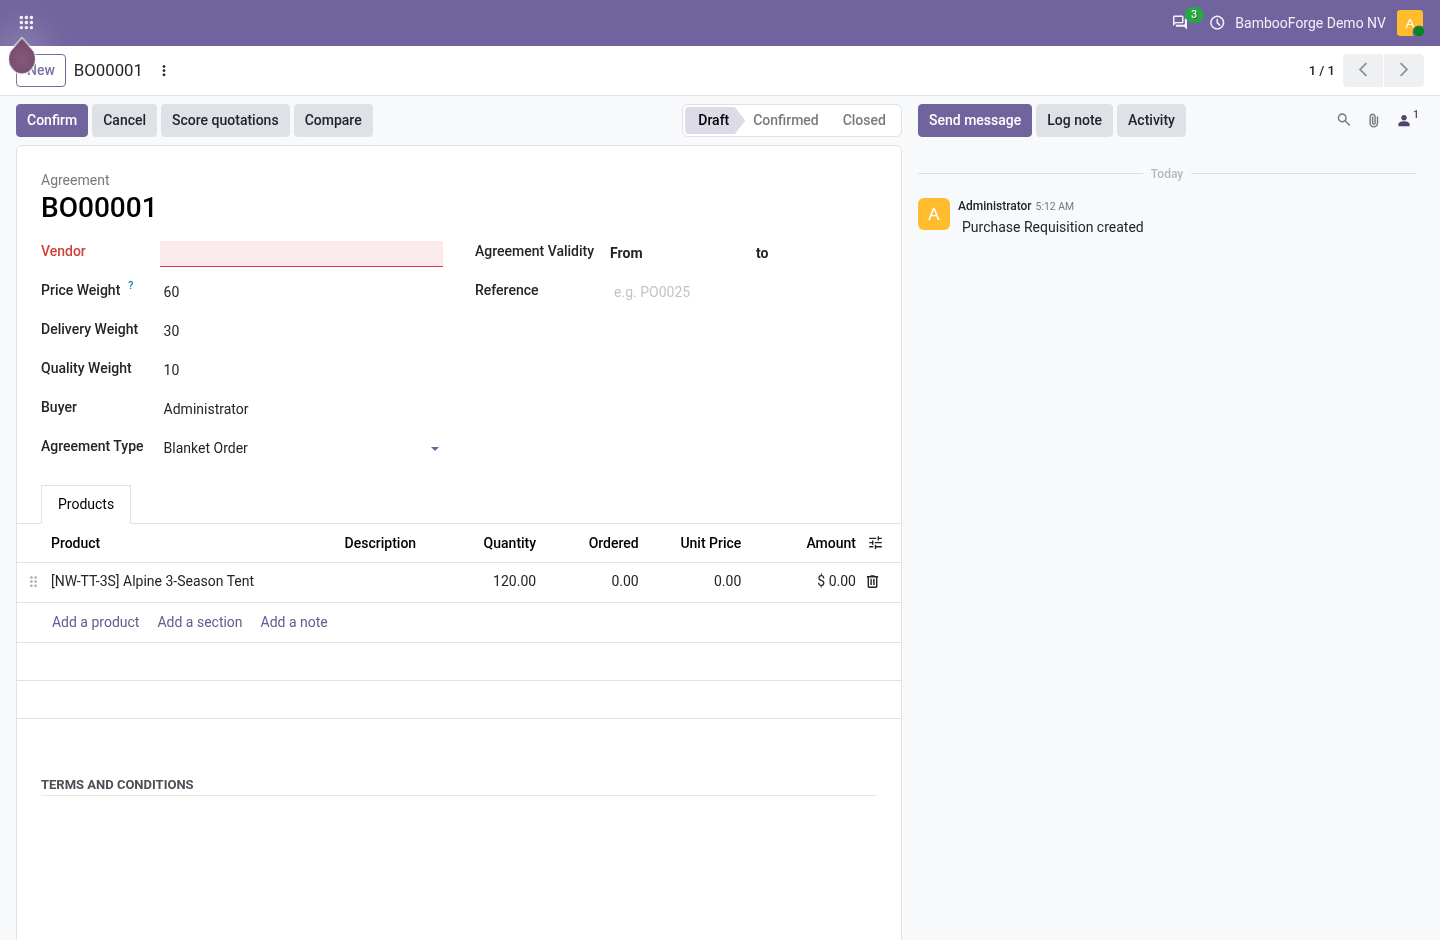Click Add a product link
1440x940 pixels.
coord(96,622)
